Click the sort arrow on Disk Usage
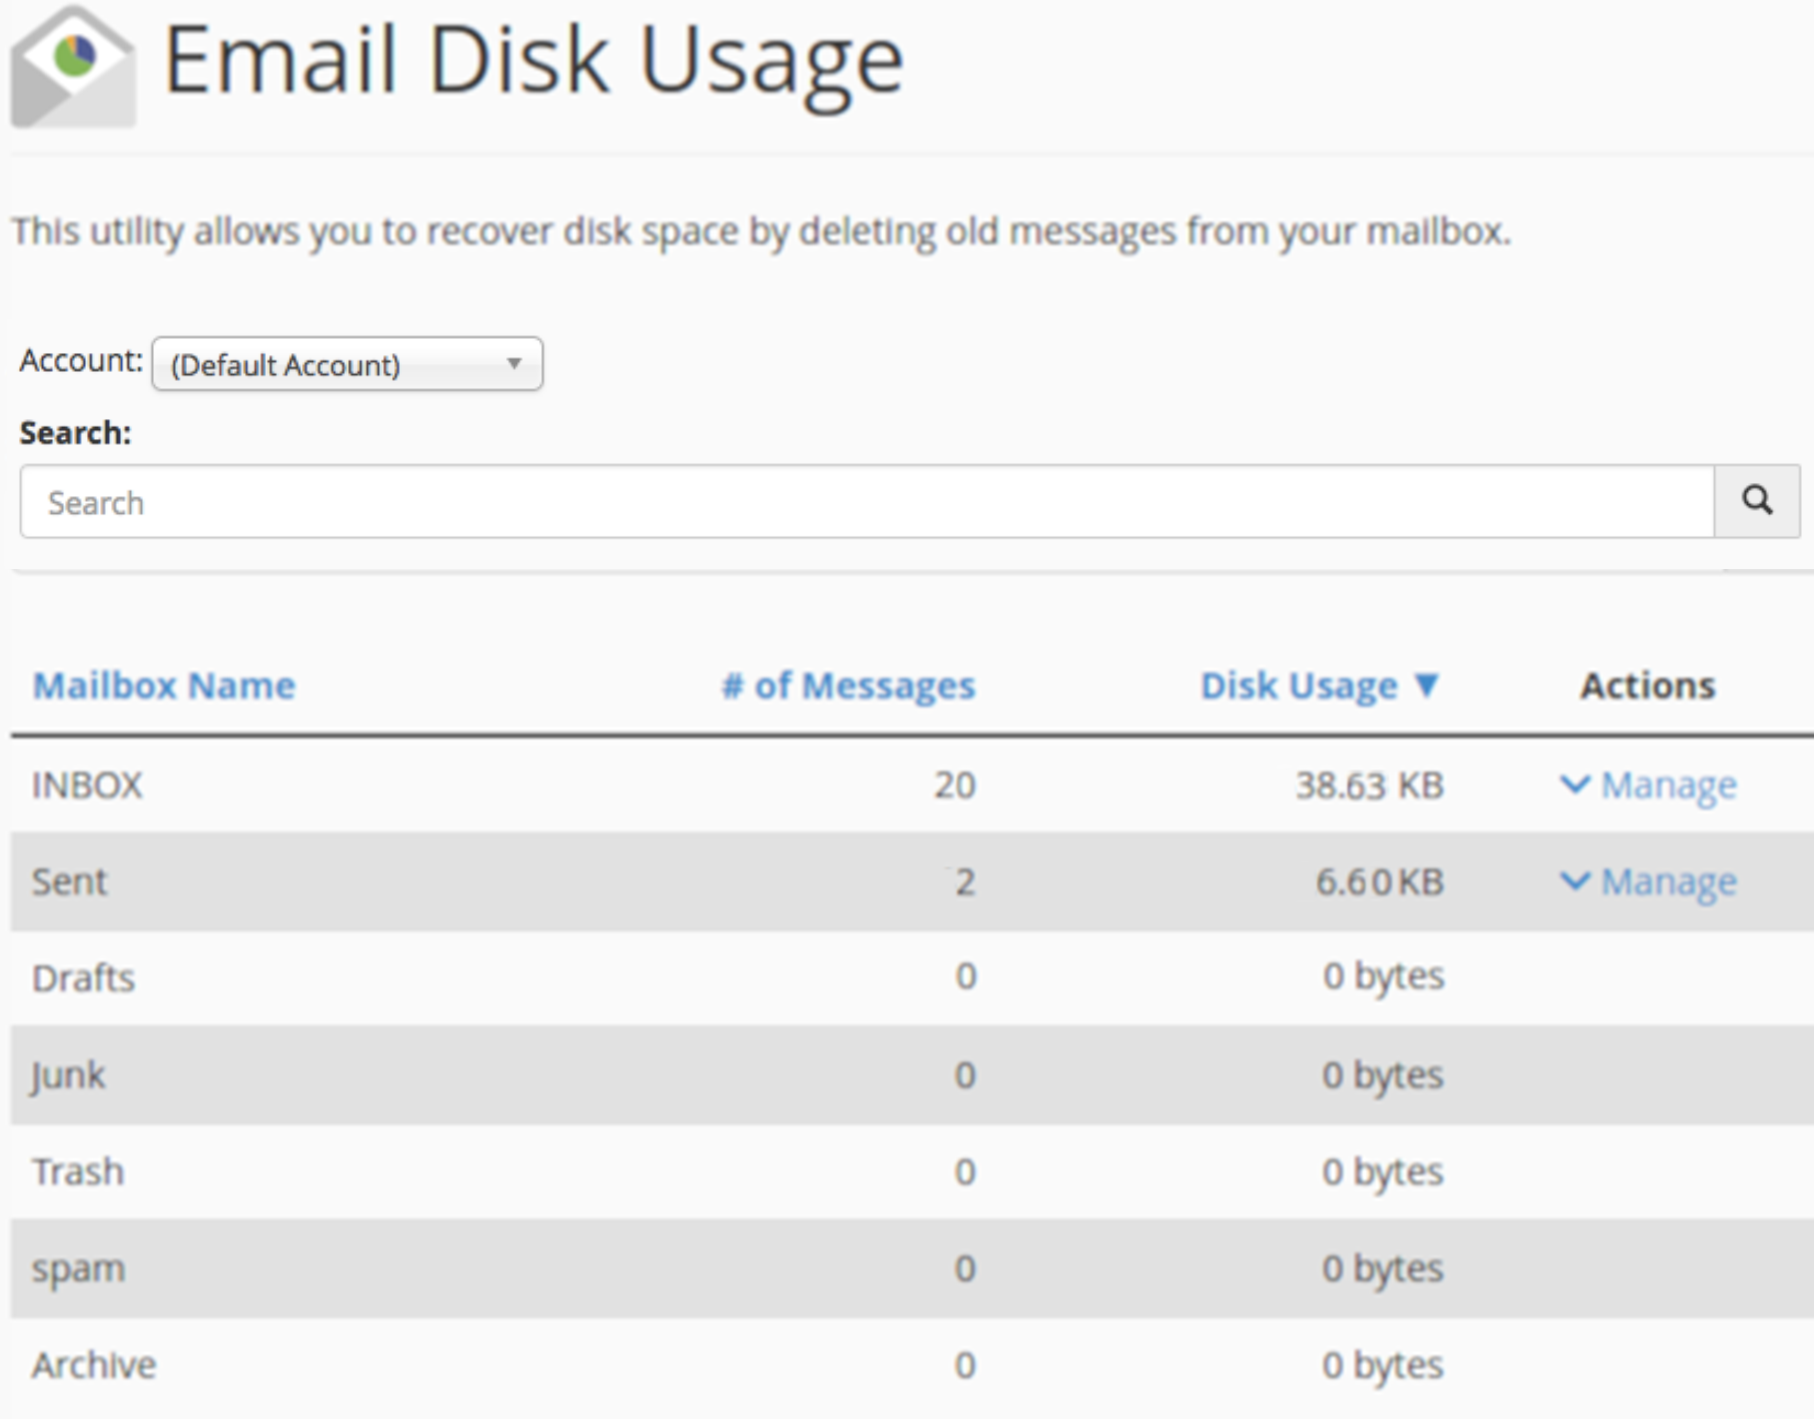Image resolution: width=1814 pixels, height=1419 pixels. (x=1428, y=687)
